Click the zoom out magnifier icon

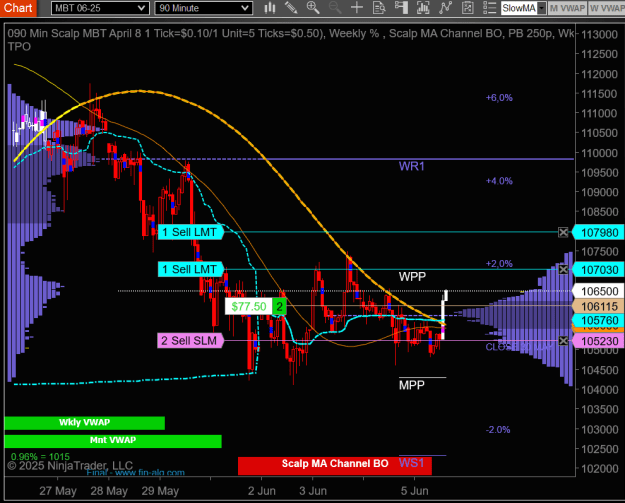[x=335, y=8]
